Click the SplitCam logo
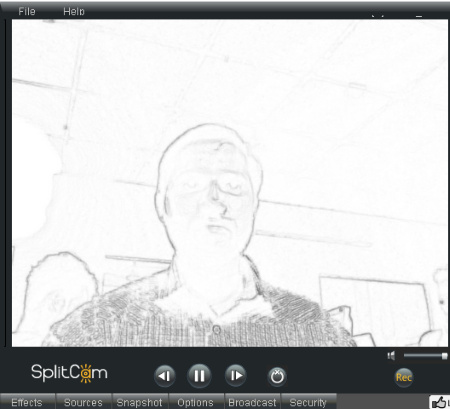Viewport: 450px width, 409px height. [x=69, y=373]
